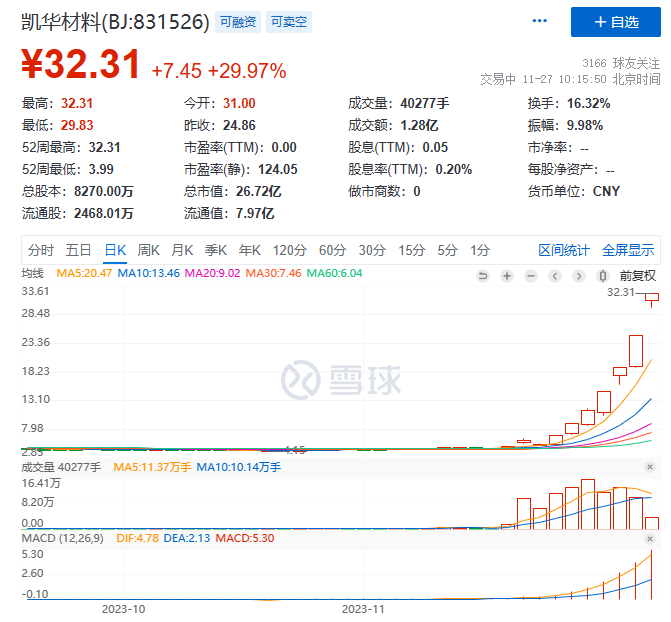Click the volume MA10:10.14万手 label
This screenshot has width=671, height=622.
(x=238, y=467)
